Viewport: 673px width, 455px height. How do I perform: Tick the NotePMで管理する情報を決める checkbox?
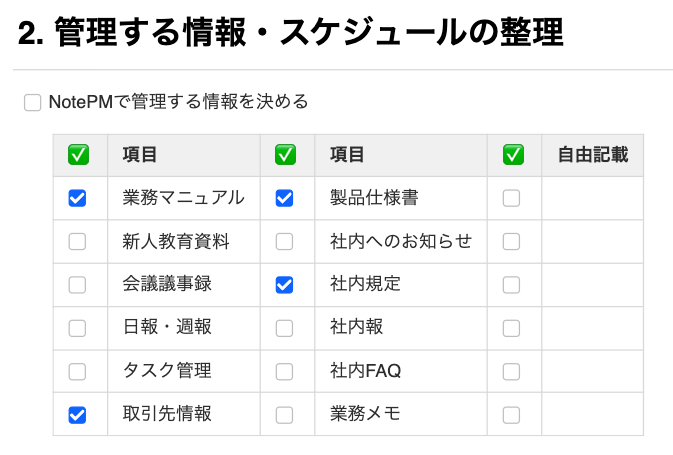pos(33,102)
